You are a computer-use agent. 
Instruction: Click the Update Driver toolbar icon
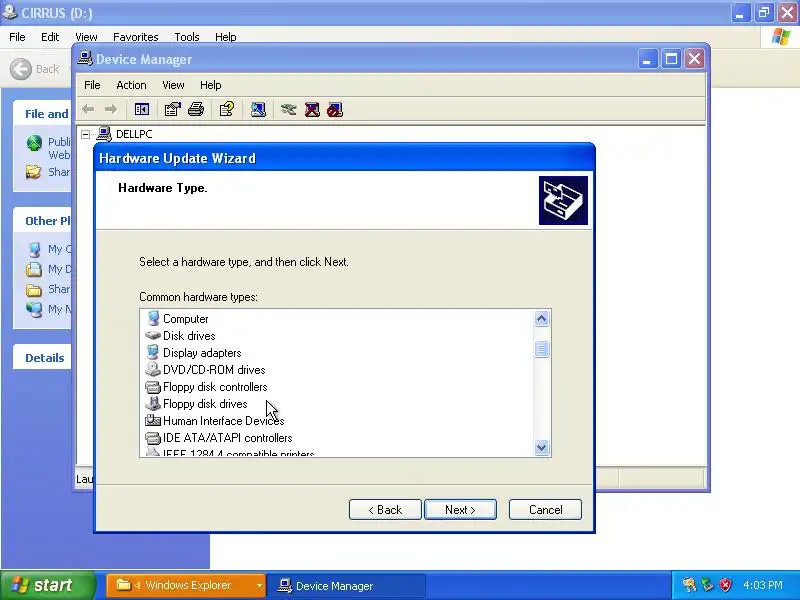(x=288, y=109)
